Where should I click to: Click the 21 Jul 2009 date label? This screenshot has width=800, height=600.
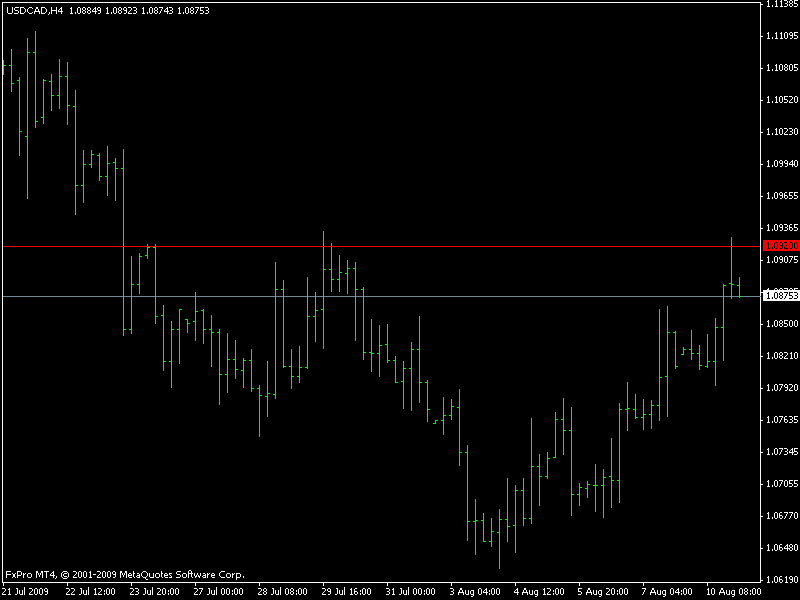[26, 592]
